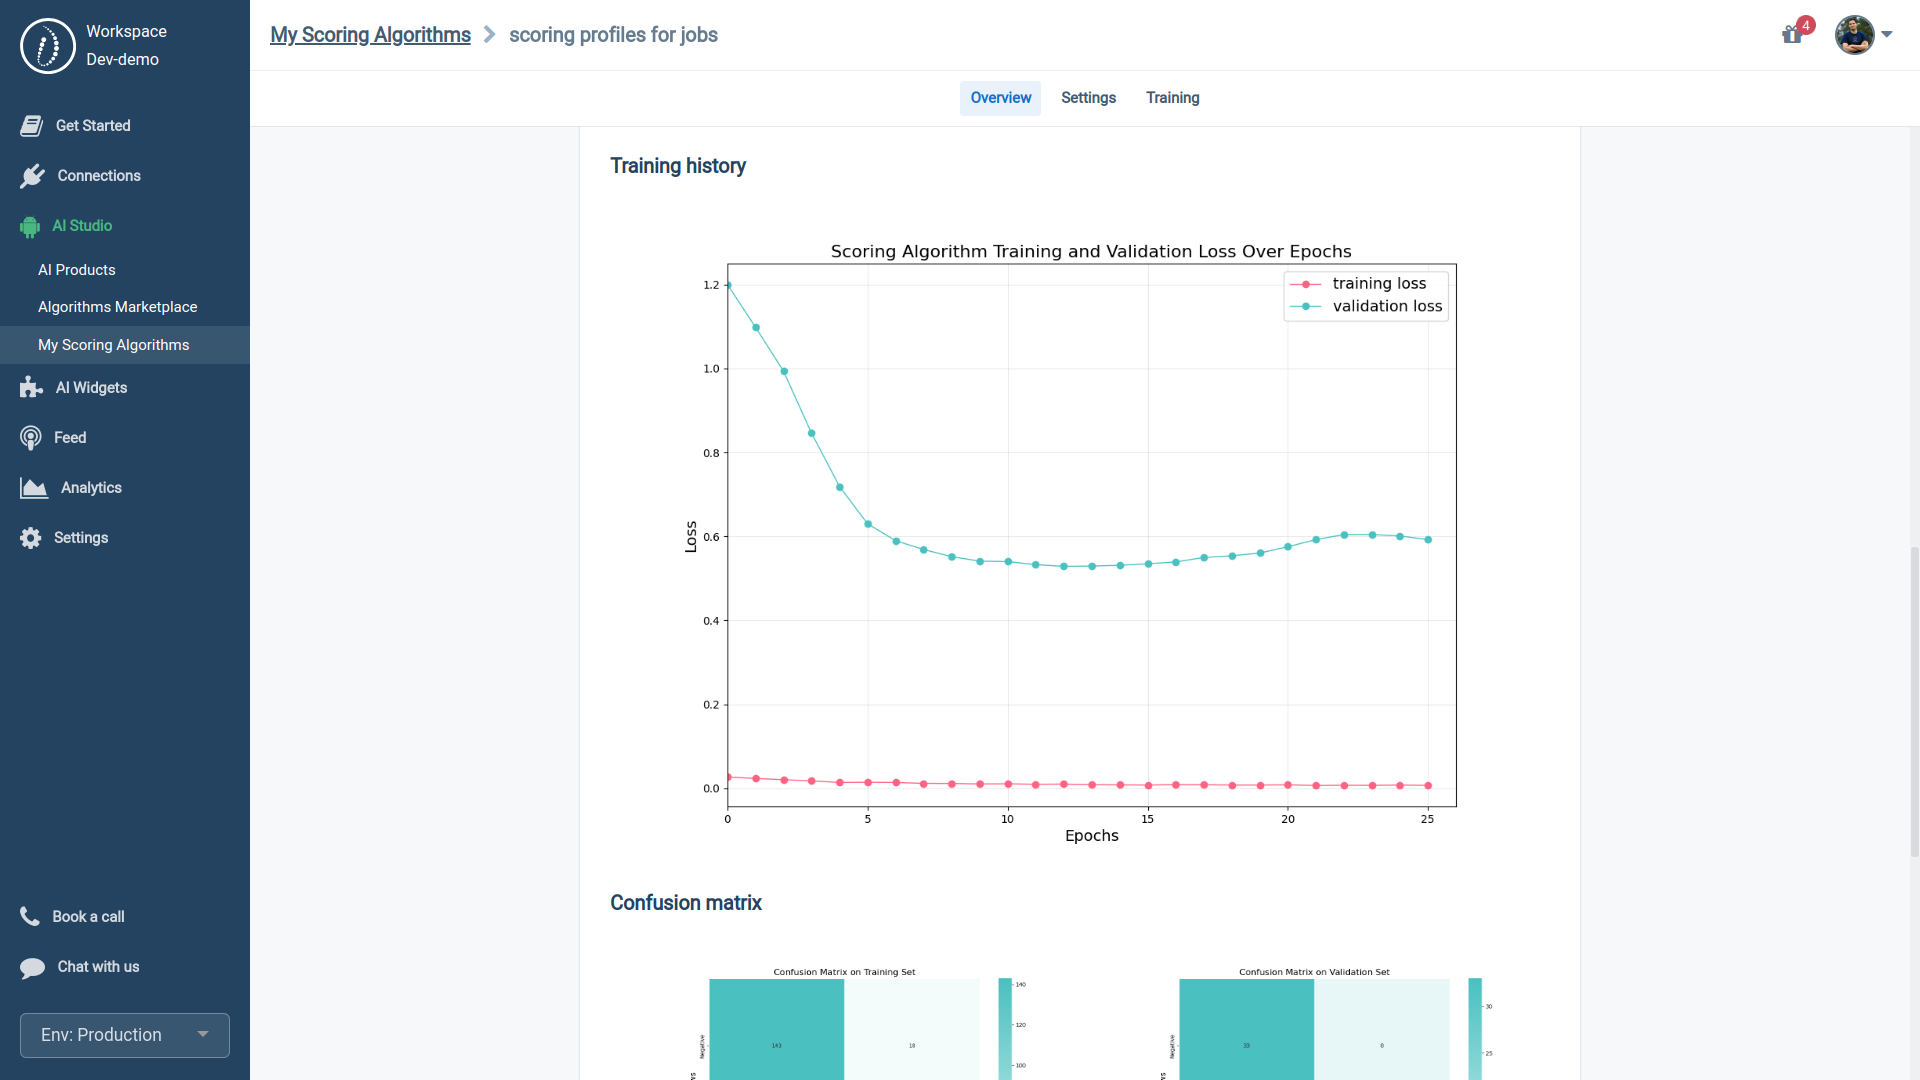Image resolution: width=1920 pixels, height=1080 pixels.
Task: Go to Algorithms Marketplace
Action: pyautogui.click(x=117, y=307)
